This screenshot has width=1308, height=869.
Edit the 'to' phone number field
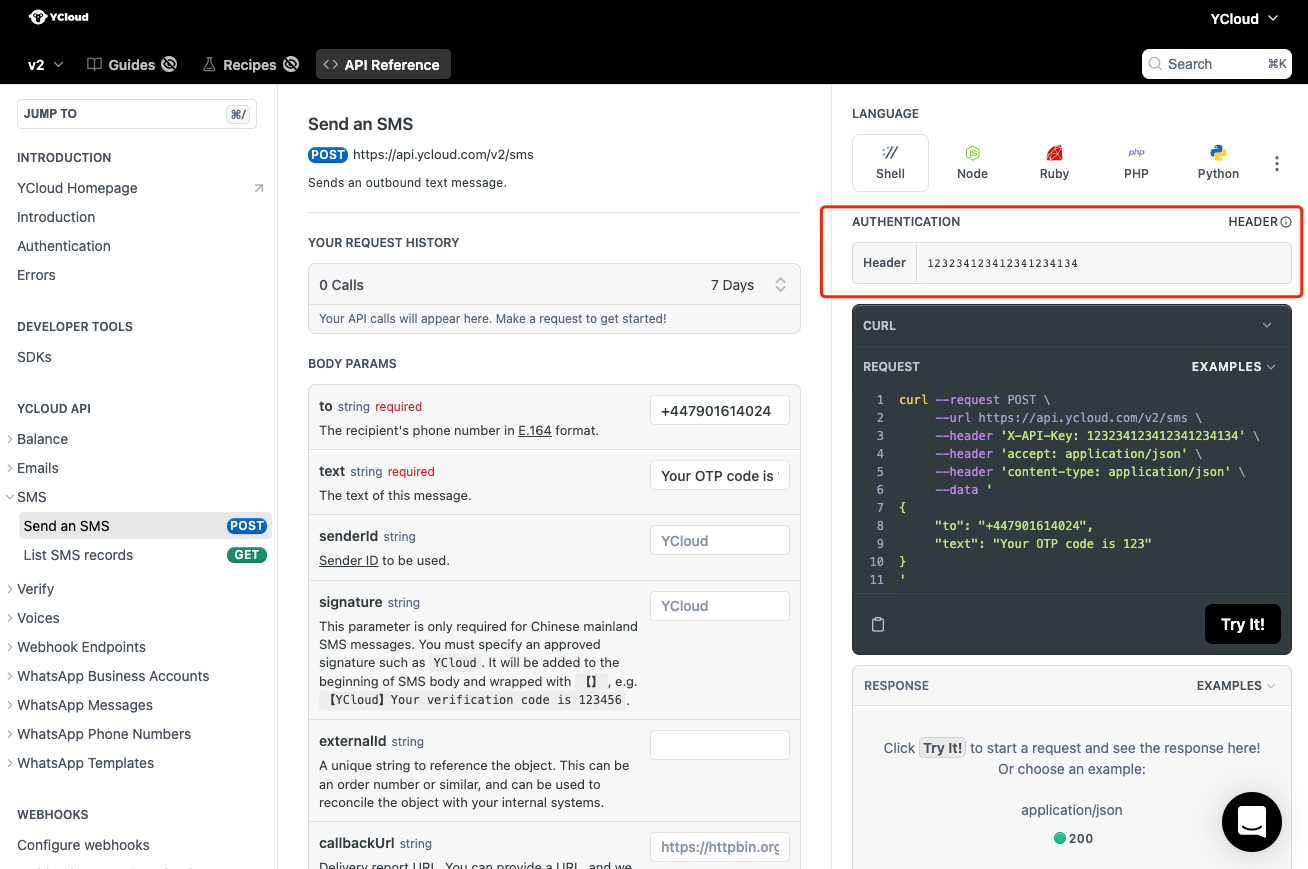click(720, 411)
